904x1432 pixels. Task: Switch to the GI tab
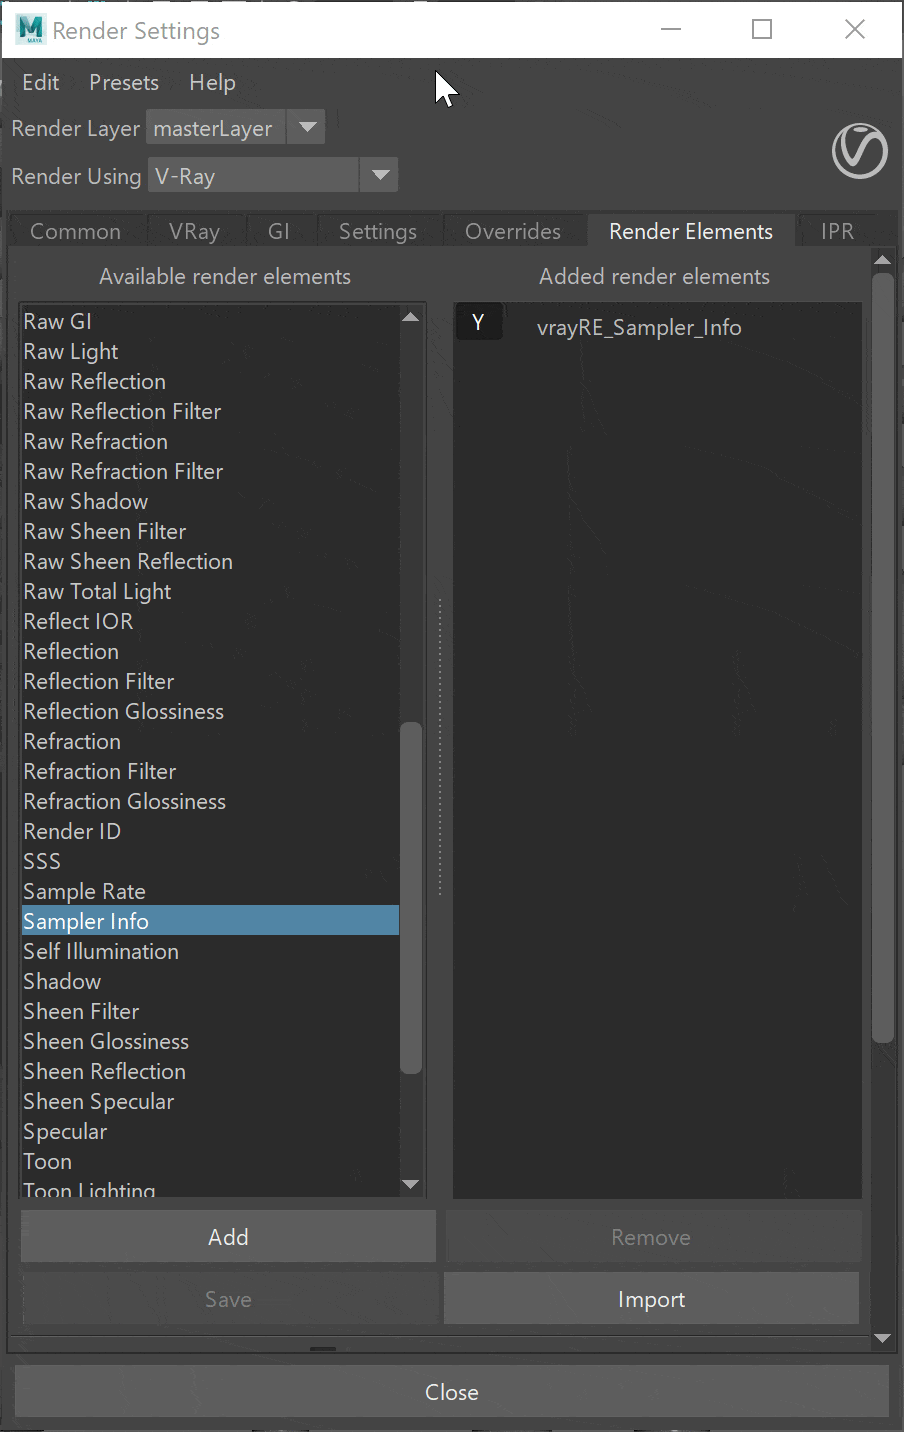click(279, 231)
